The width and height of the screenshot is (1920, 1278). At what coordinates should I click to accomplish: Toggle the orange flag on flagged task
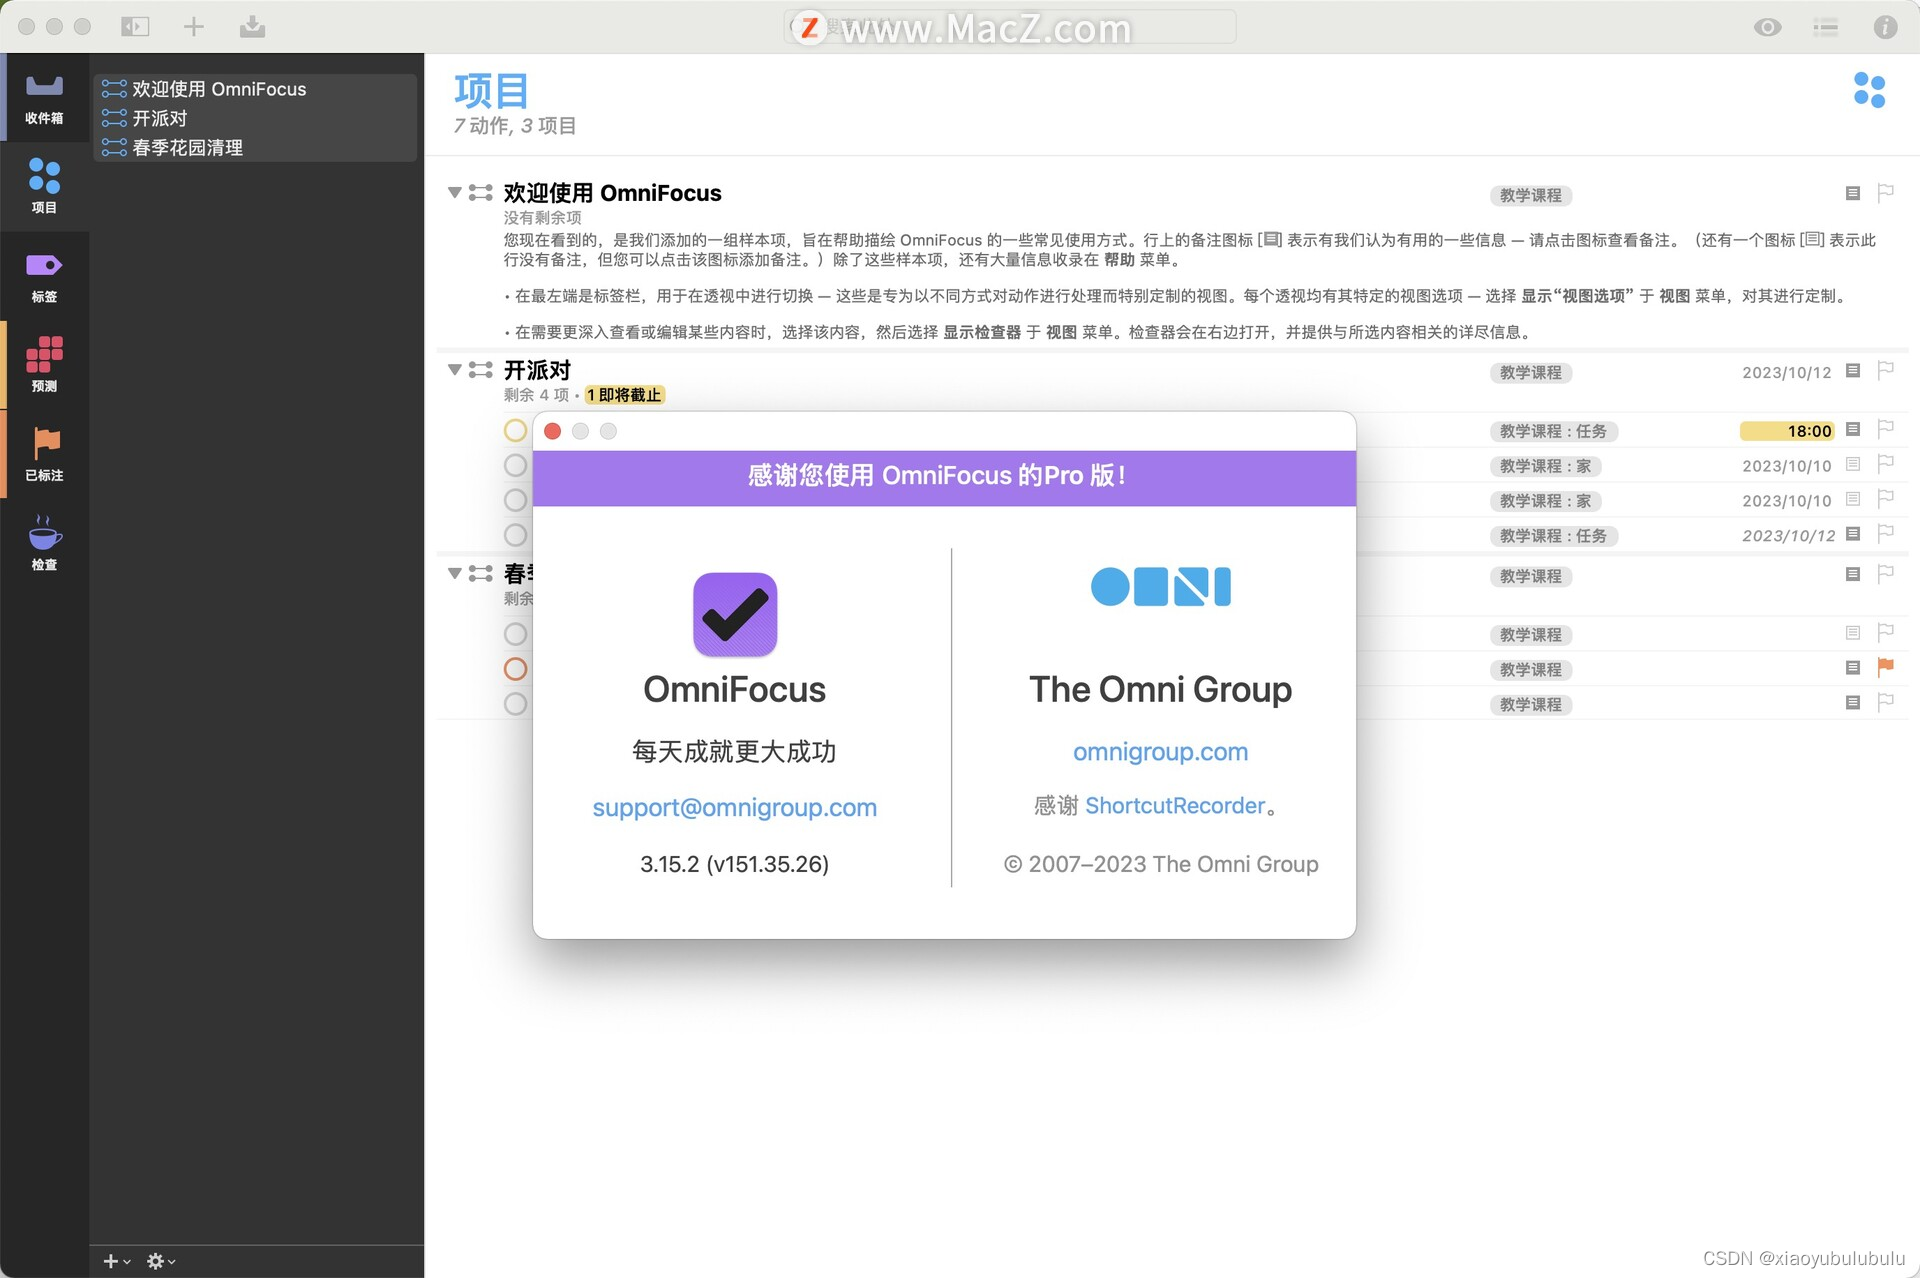pyautogui.click(x=1885, y=667)
